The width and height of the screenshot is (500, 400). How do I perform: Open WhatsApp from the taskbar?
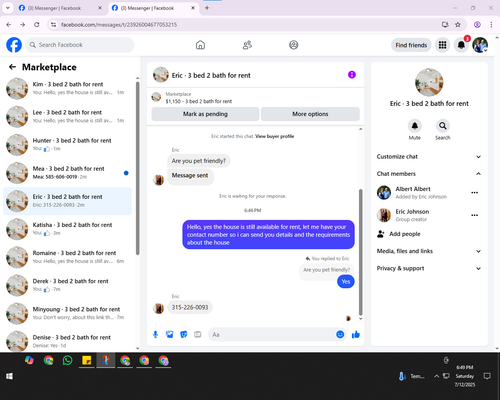[x=68, y=360]
